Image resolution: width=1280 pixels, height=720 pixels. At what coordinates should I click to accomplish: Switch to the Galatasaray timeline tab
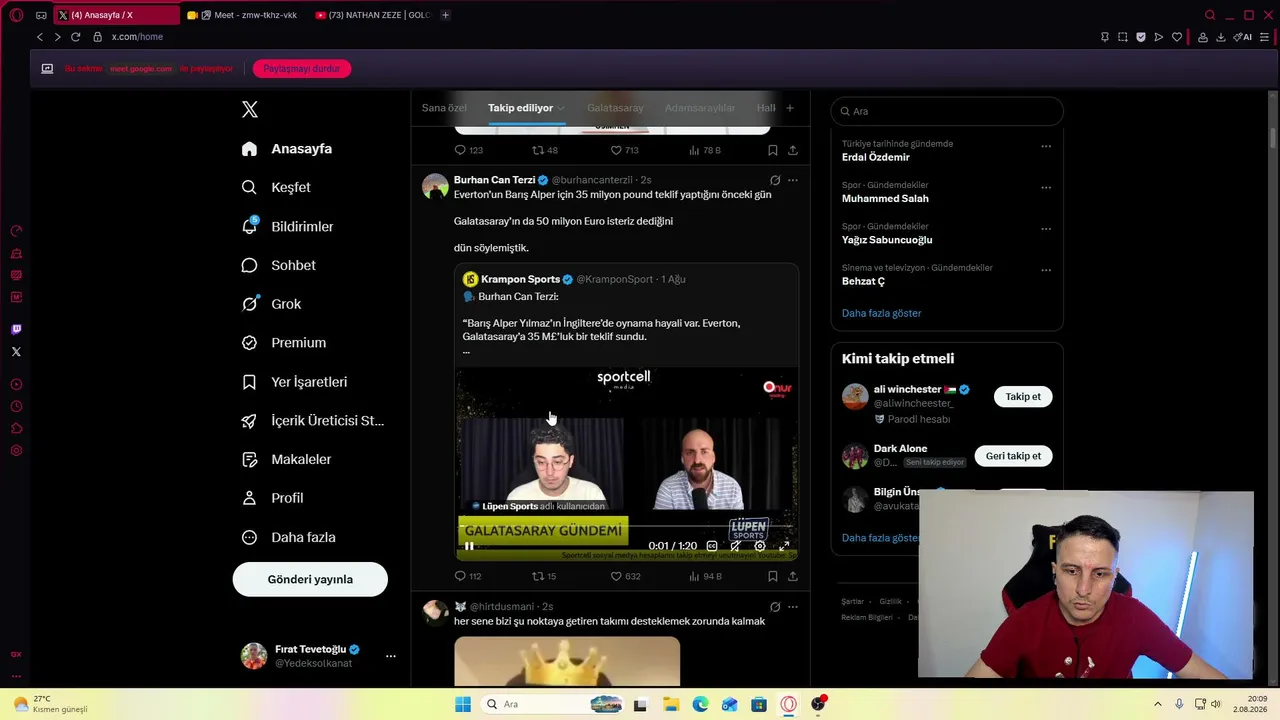[615, 108]
